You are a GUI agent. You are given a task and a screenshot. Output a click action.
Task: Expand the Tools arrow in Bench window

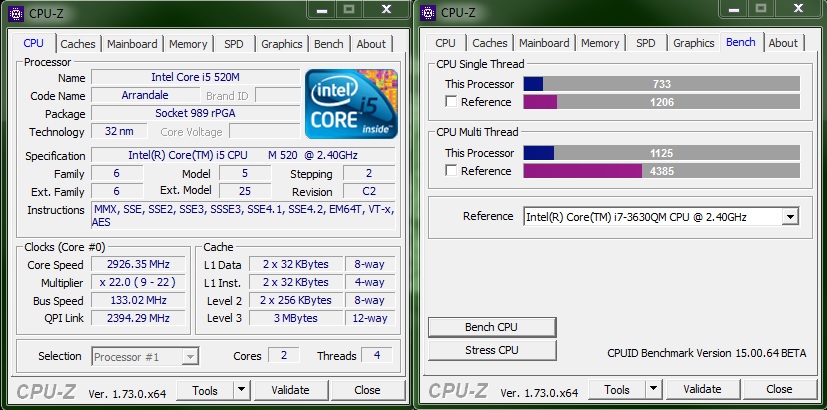pyautogui.click(x=653, y=389)
